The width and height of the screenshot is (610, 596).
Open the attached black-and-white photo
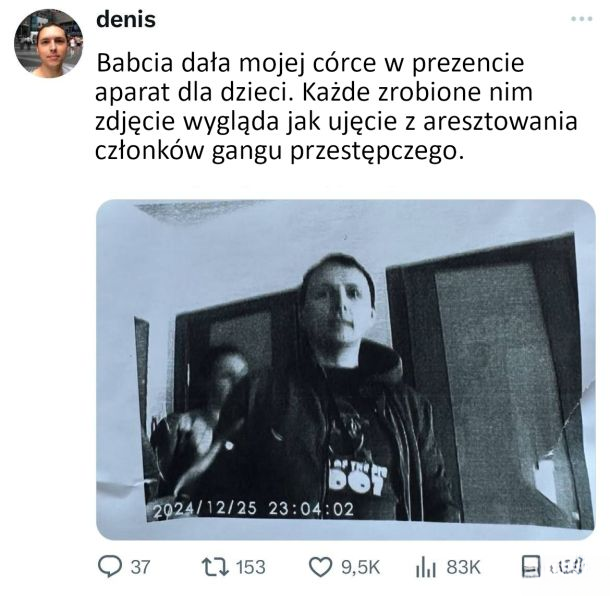(x=346, y=370)
